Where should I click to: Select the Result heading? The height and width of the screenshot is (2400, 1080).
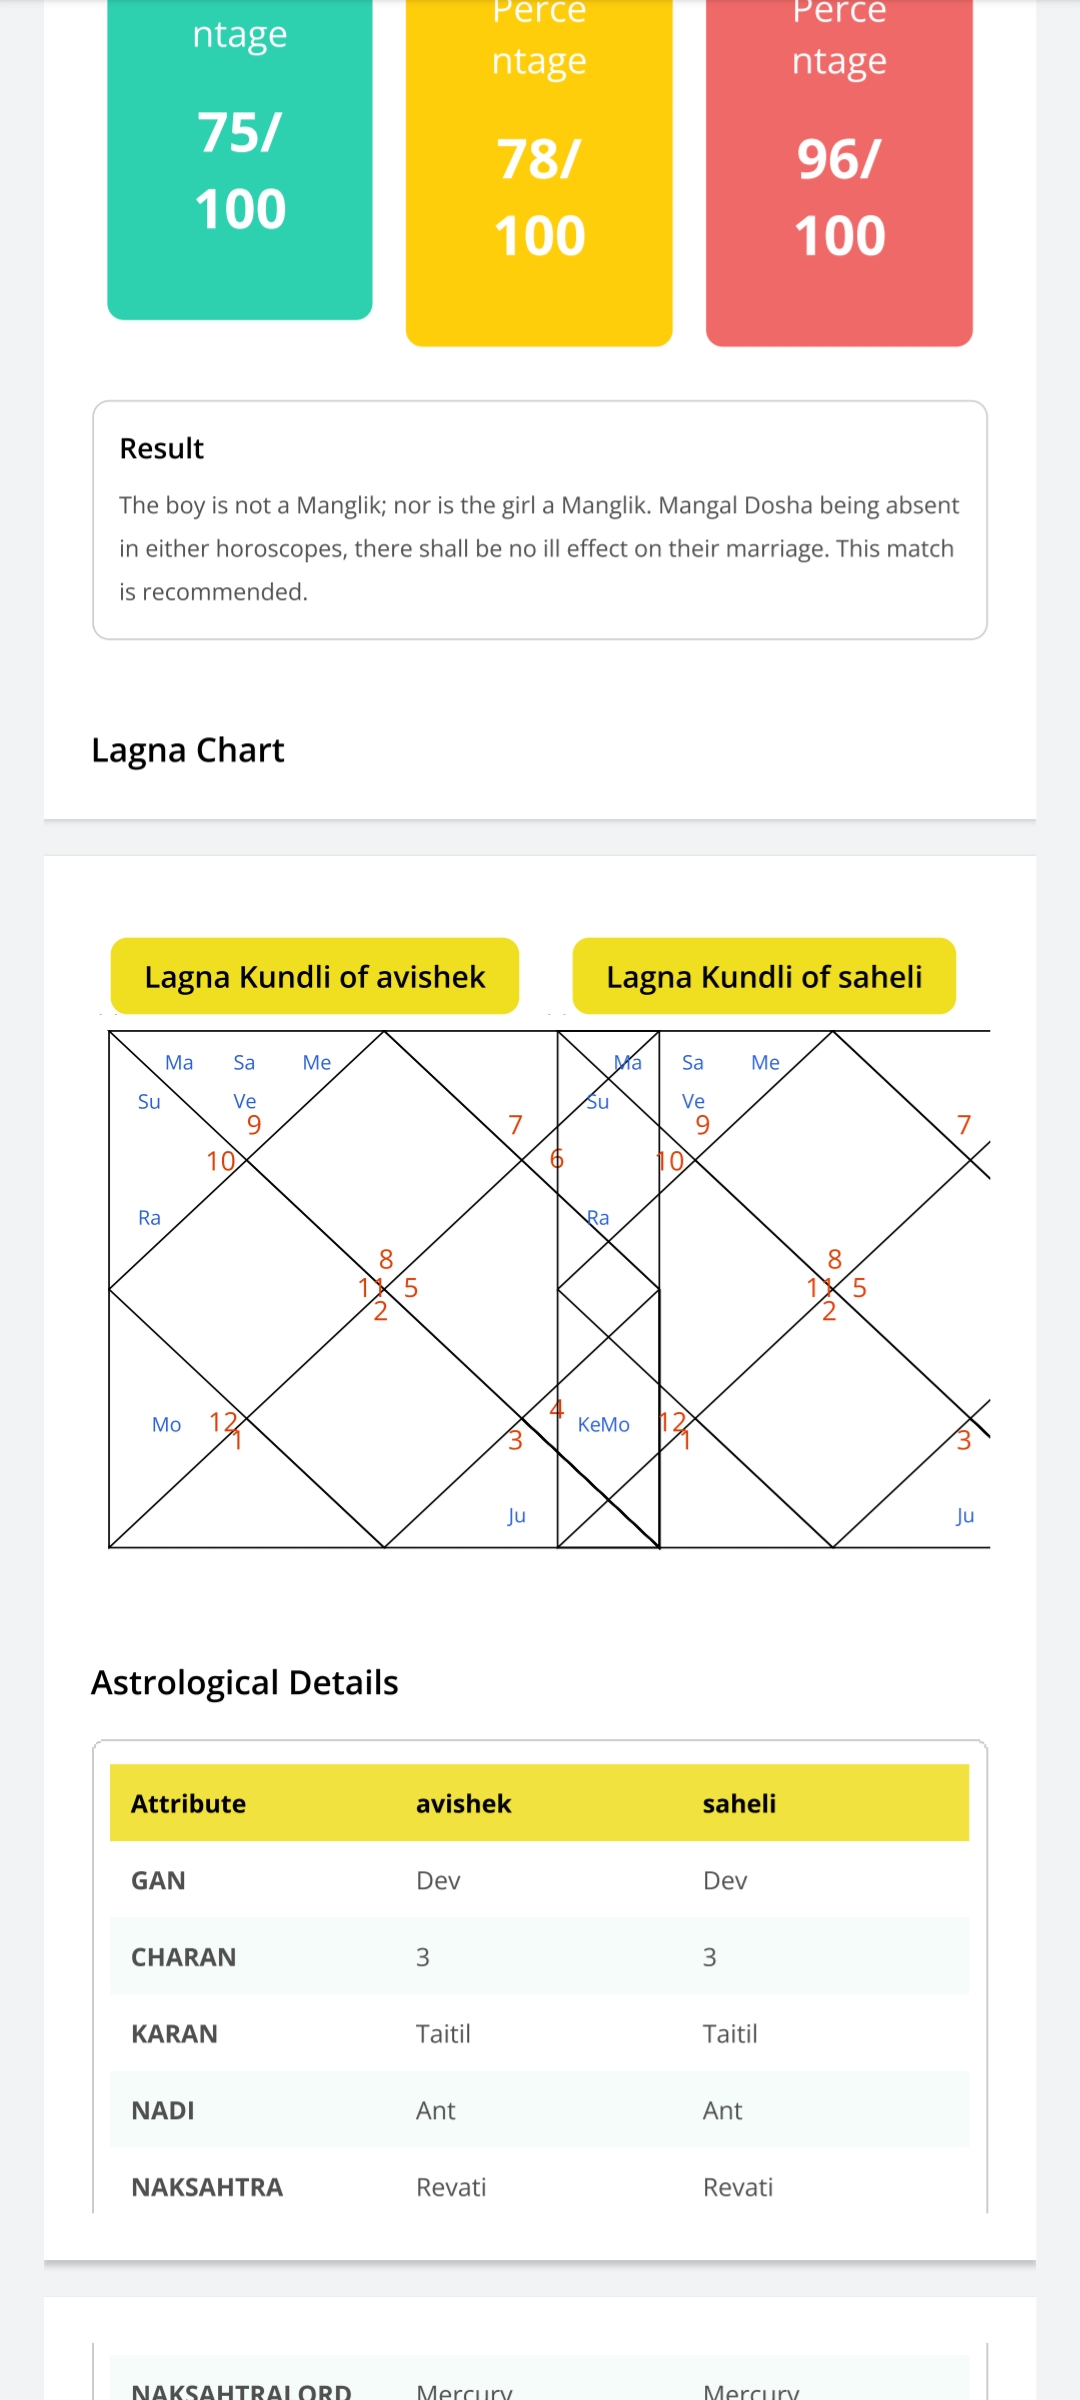point(162,449)
